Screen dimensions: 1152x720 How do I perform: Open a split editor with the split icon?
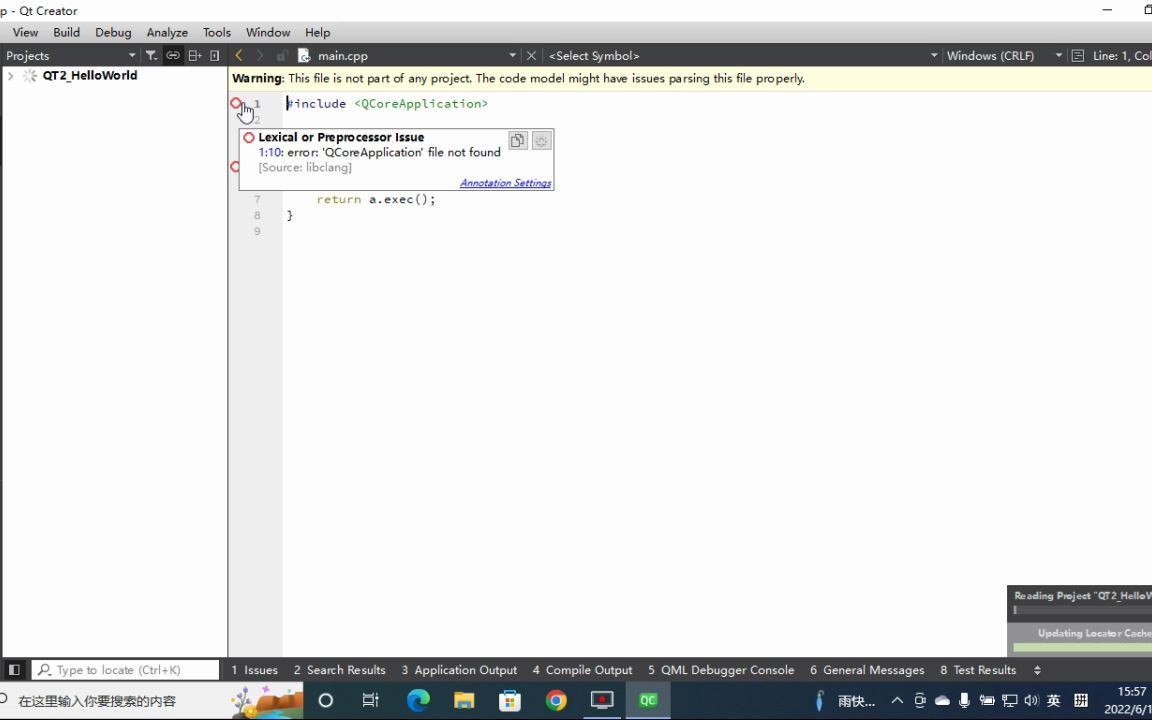[x=195, y=55]
